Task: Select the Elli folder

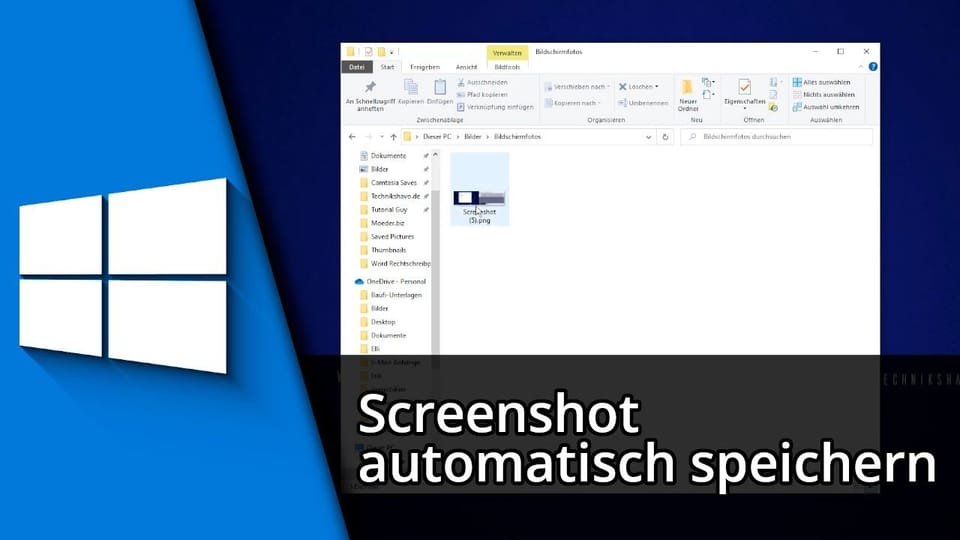Action: pos(375,349)
